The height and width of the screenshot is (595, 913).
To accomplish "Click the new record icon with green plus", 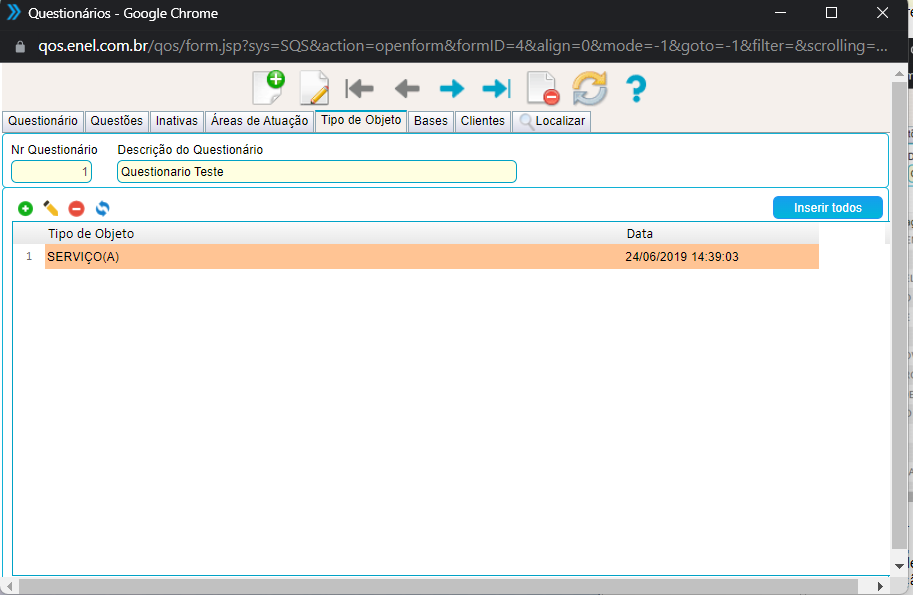I will pos(267,88).
